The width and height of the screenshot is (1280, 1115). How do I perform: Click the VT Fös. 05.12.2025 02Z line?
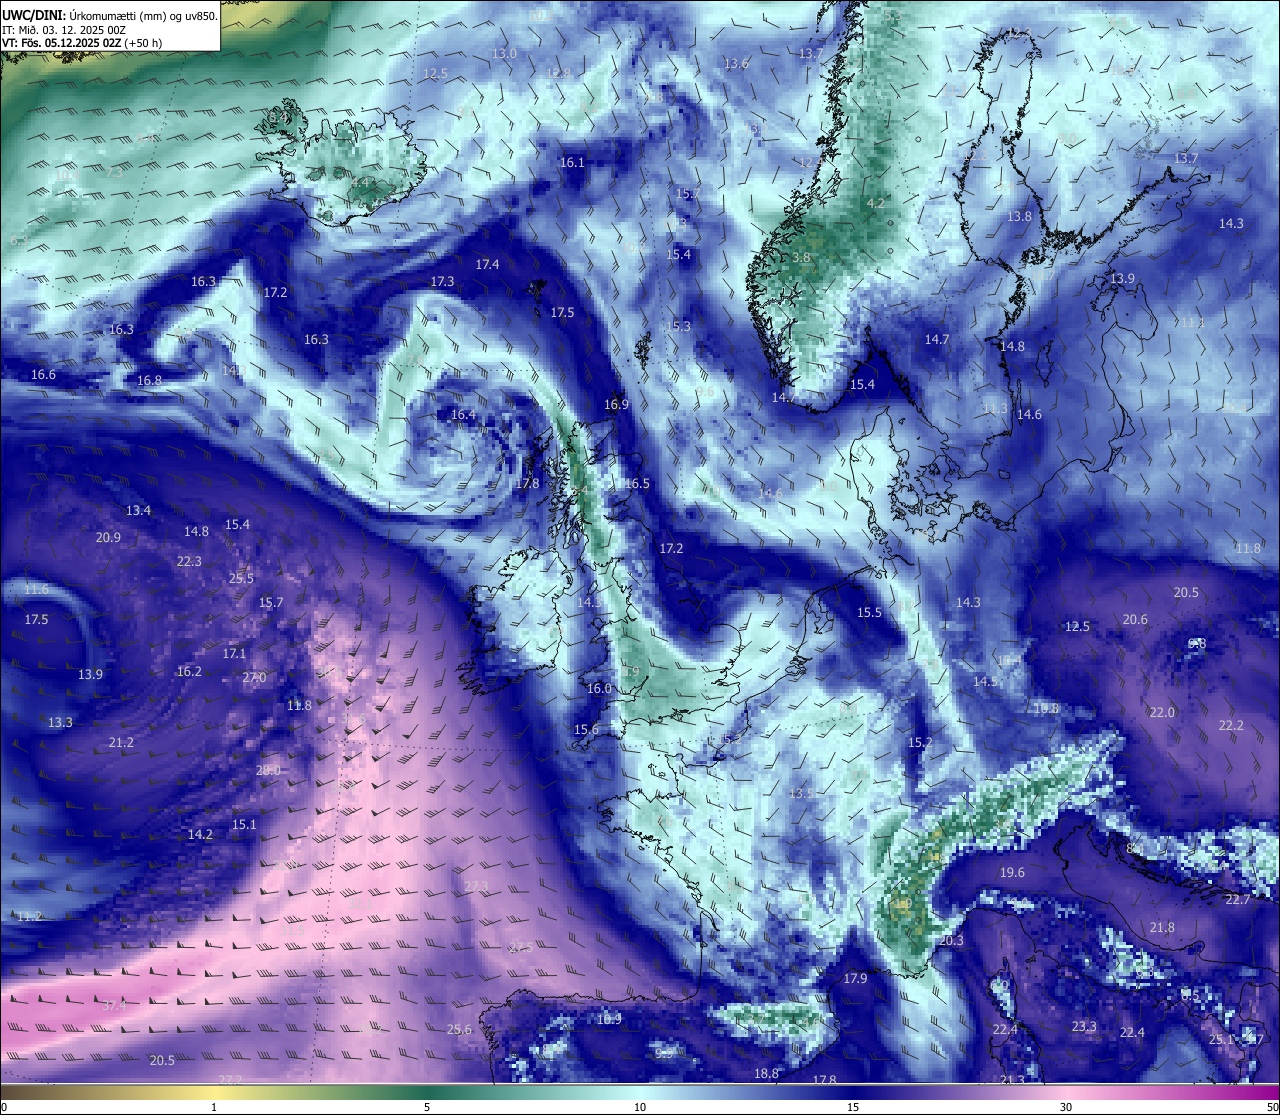point(82,43)
